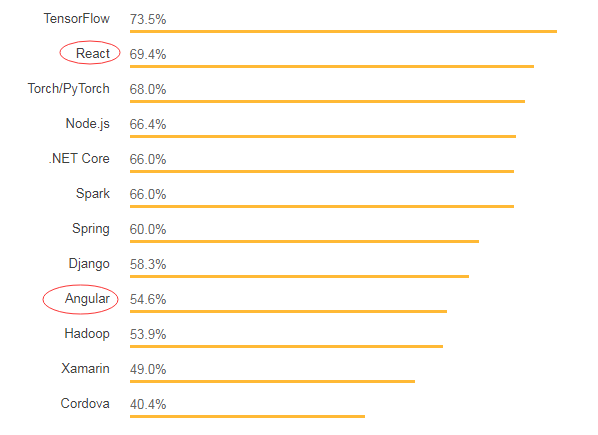598x435 pixels.
Task: Click the TensorFlow label
Action: pos(77,18)
